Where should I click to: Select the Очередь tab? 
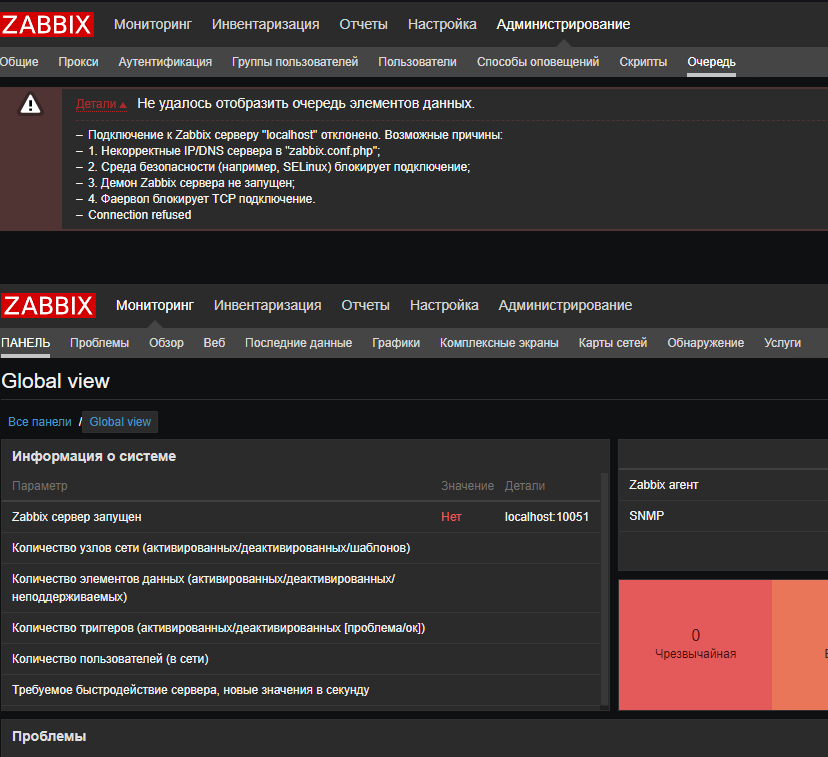click(711, 62)
